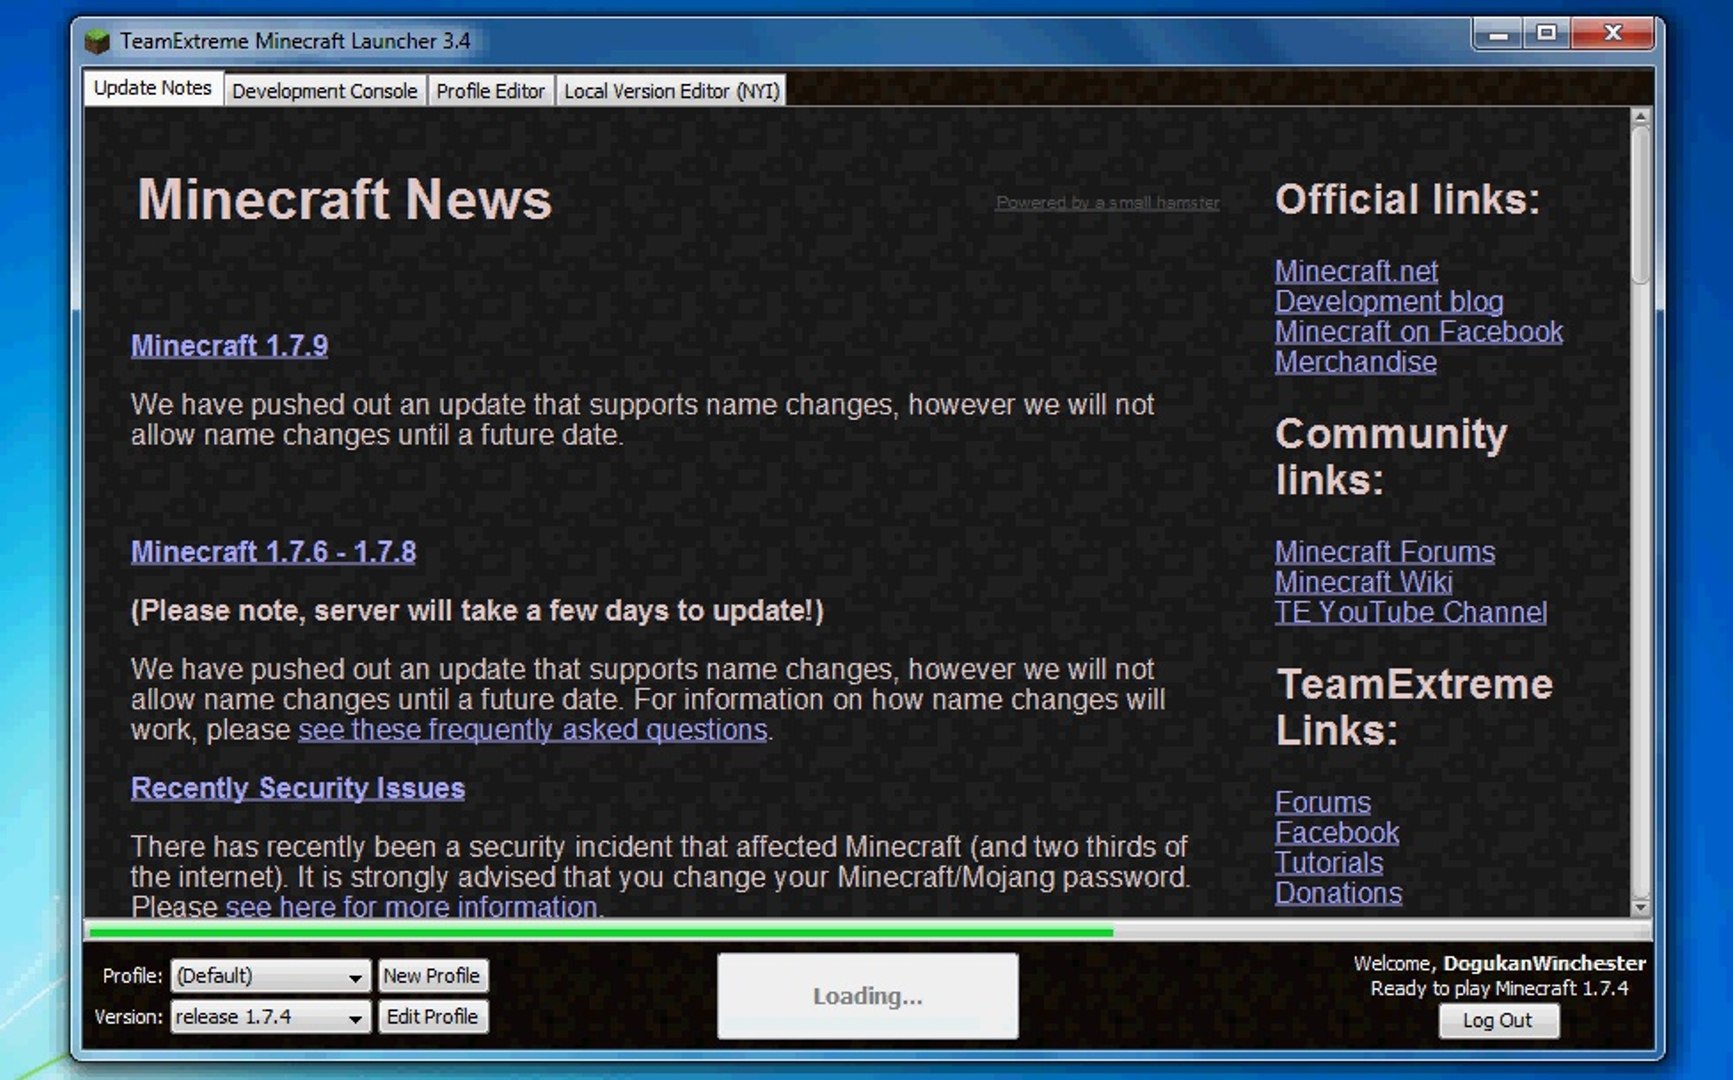Screen dimensions: 1733x1080
Task: Click the Loading... play button
Action: point(867,996)
